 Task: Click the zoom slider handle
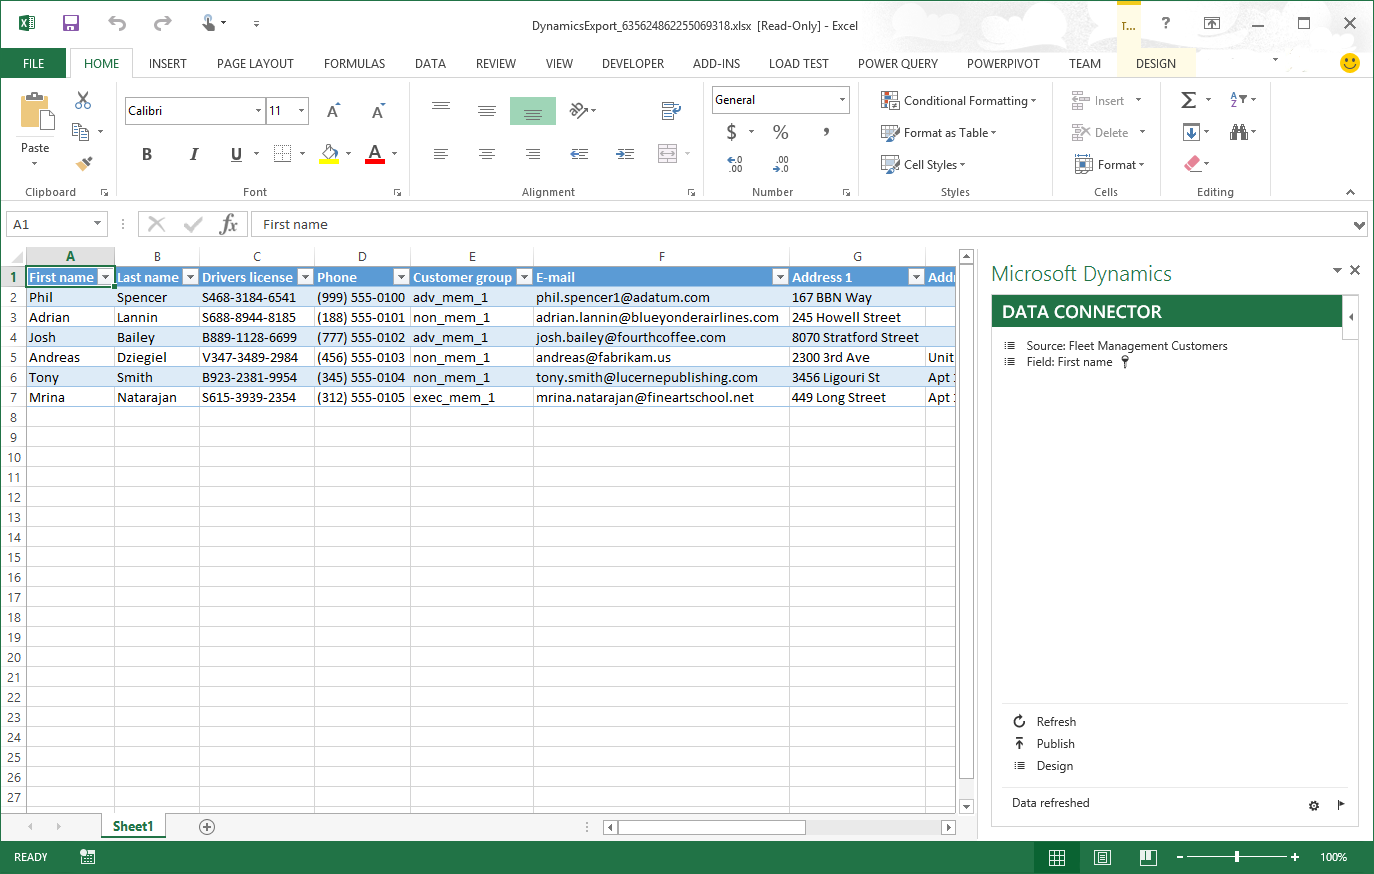click(1237, 857)
